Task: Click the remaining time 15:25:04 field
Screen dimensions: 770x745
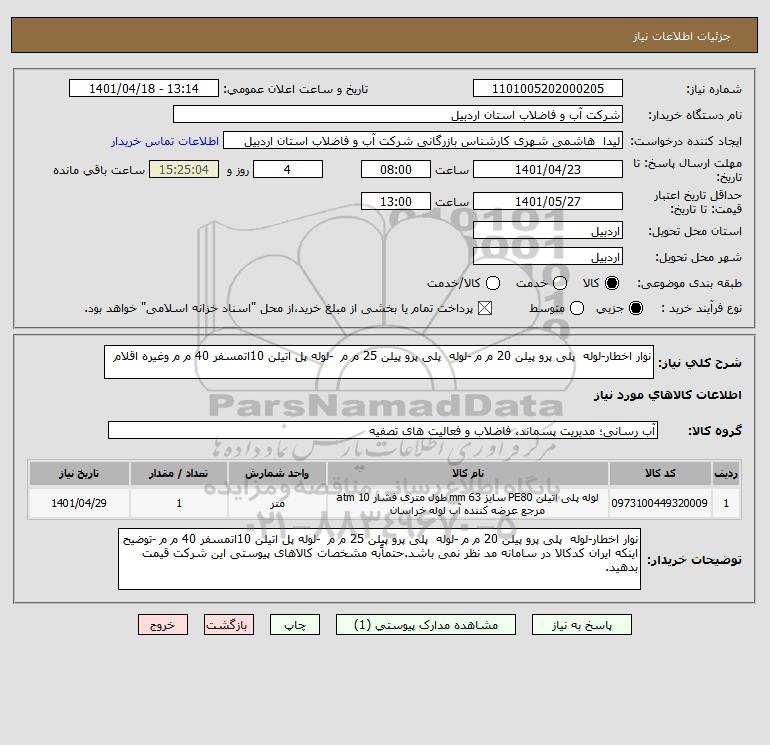Action: [184, 169]
